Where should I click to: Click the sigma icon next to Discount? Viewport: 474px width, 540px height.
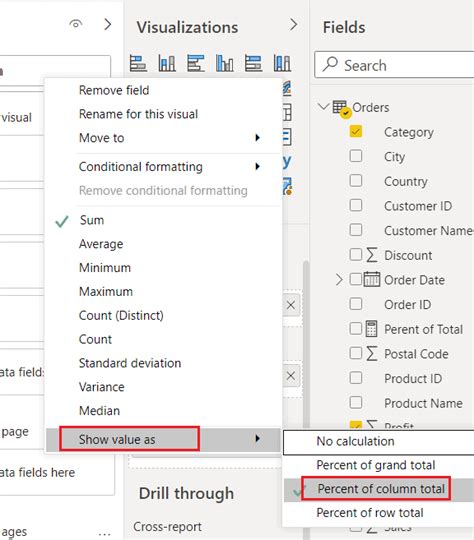pos(372,255)
